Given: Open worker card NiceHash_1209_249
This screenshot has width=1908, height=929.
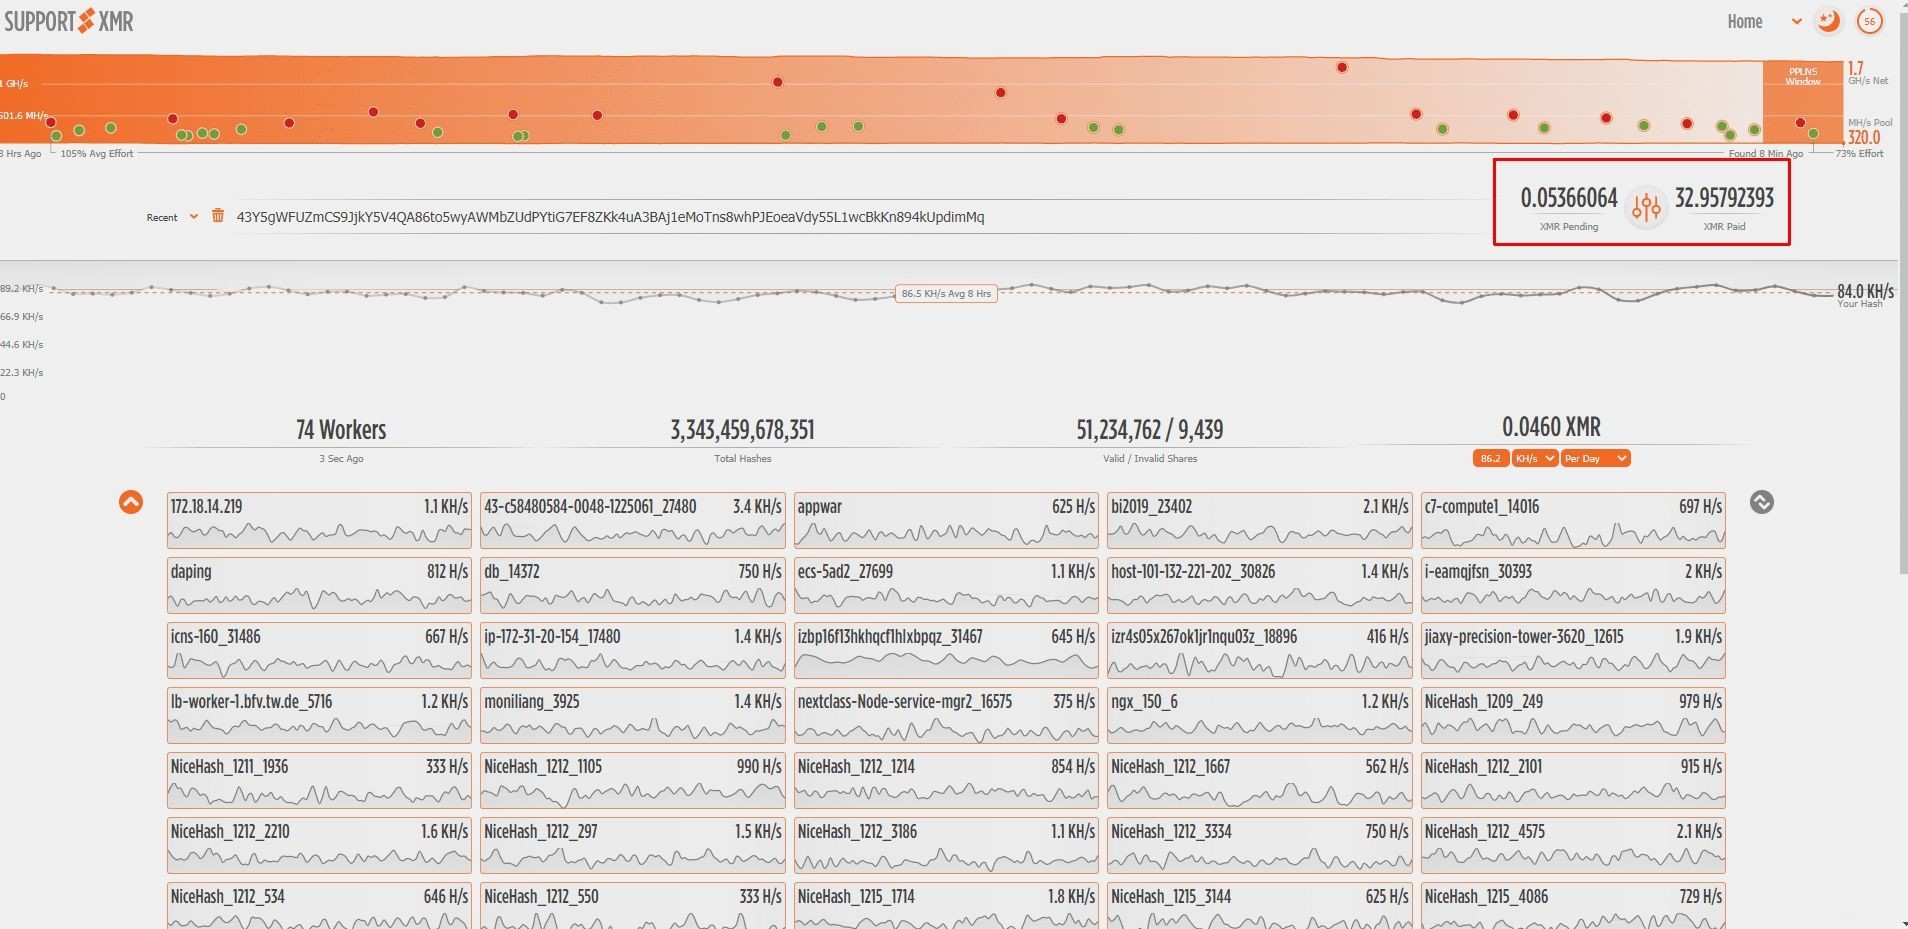Looking at the screenshot, I should (x=1573, y=714).
